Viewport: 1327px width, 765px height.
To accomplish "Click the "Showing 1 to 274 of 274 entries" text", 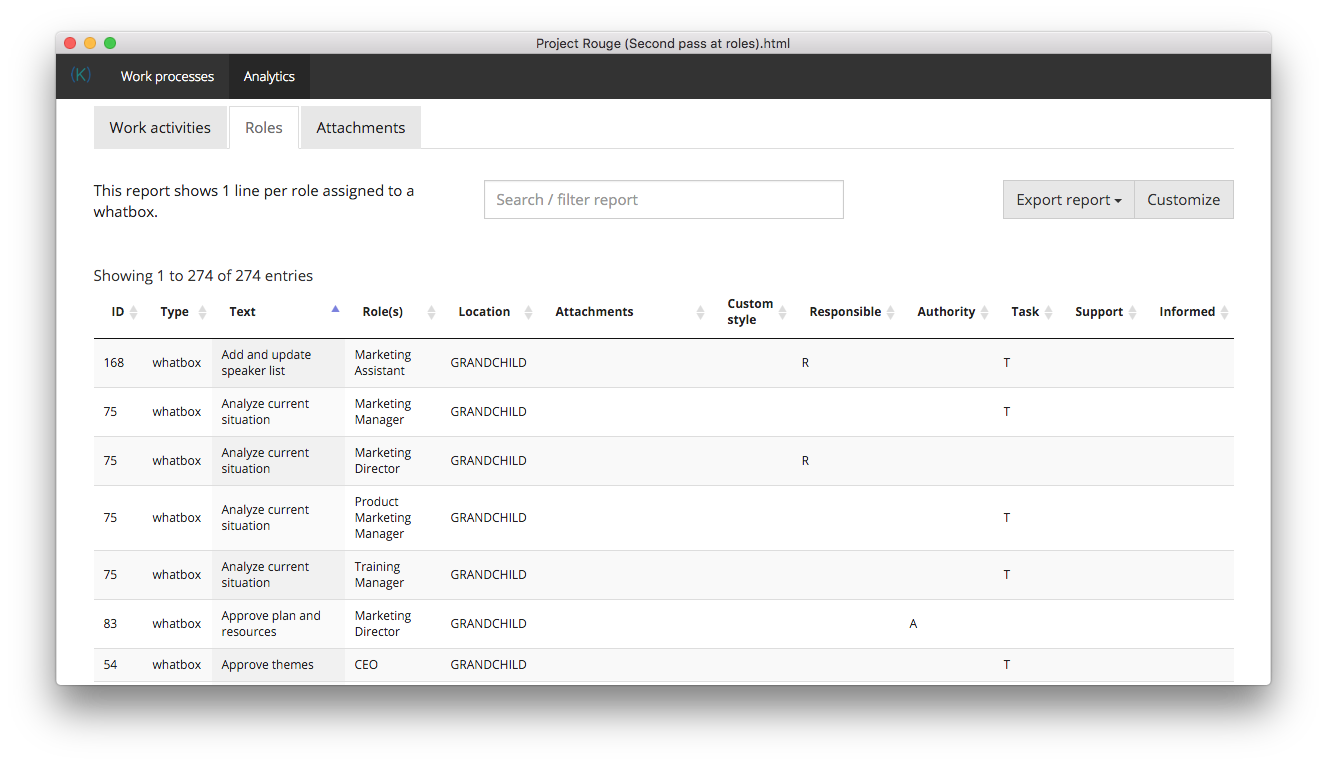I will coord(203,276).
